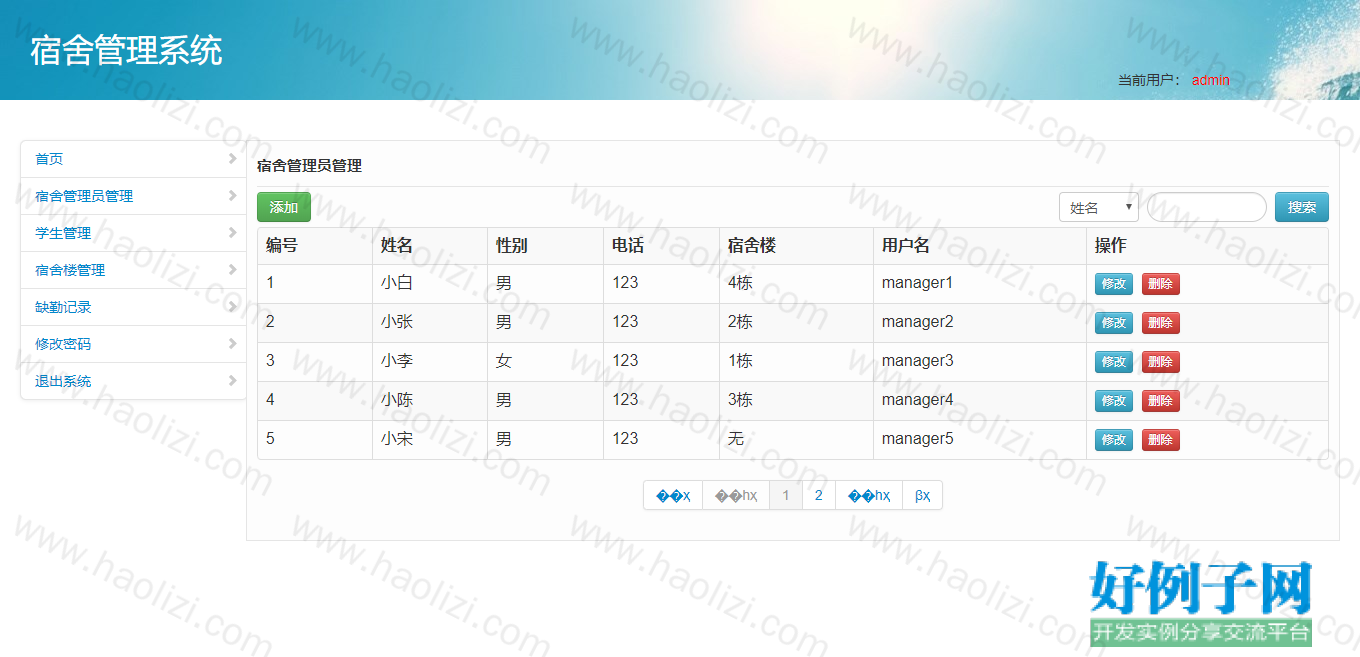Screen dimensions: 1360x657
Task: Go to page 2 in pagination
Action: (819, 496)
